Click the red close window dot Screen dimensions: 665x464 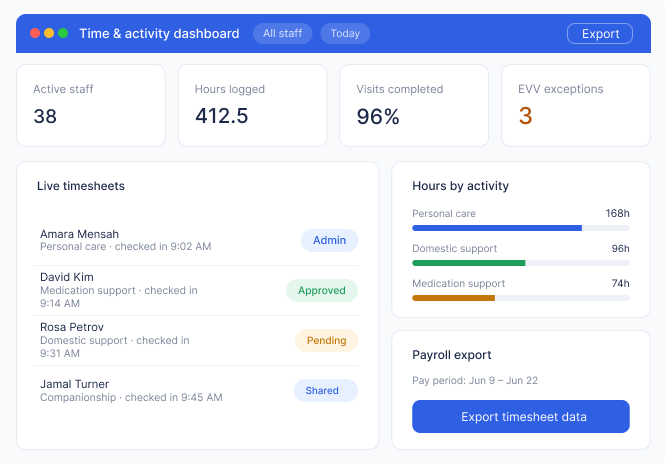click(x=35, y=33)
